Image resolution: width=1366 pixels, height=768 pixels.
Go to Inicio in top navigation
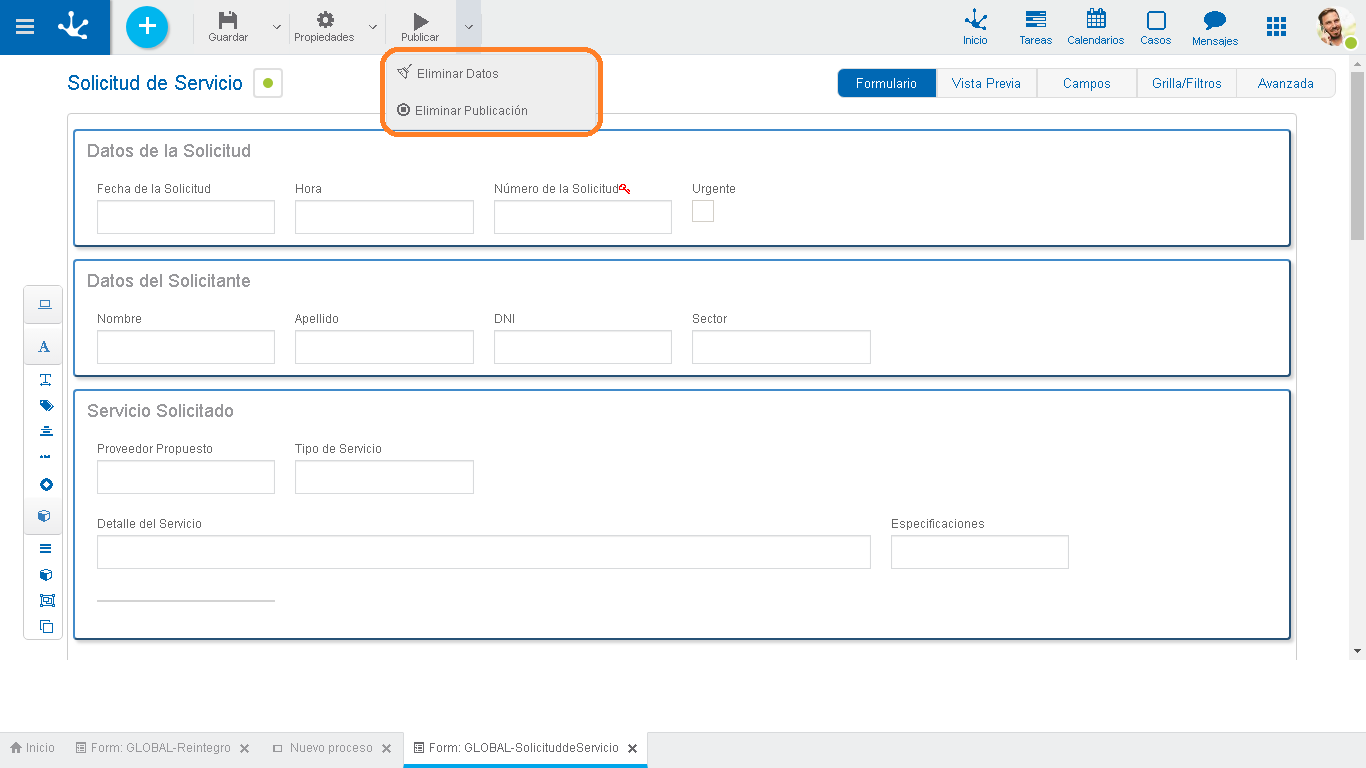[x=975, y=28]
